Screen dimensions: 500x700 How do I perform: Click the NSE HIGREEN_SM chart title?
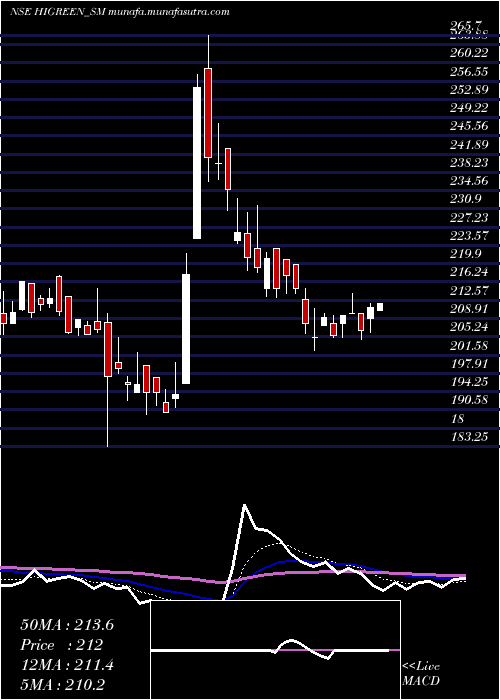[x=120, y=12]
